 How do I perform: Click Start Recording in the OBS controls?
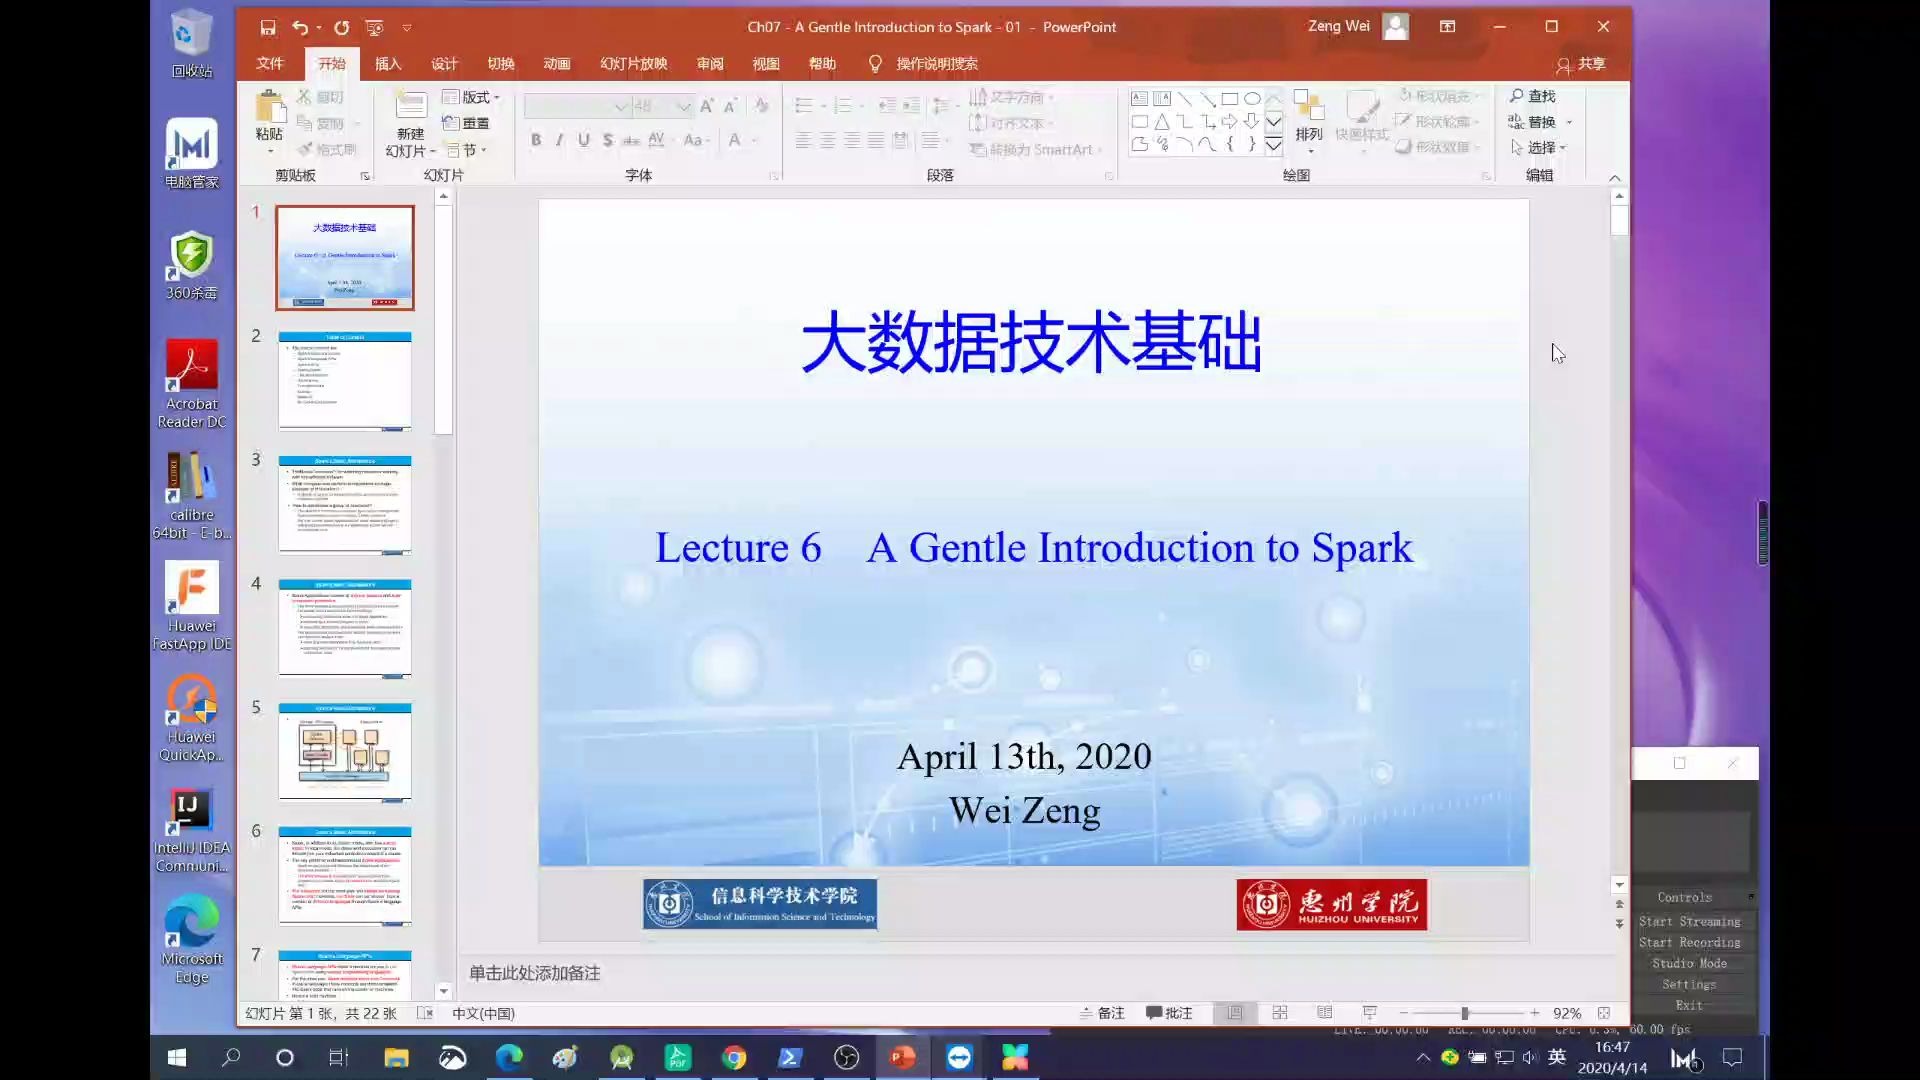(1690, 942)
